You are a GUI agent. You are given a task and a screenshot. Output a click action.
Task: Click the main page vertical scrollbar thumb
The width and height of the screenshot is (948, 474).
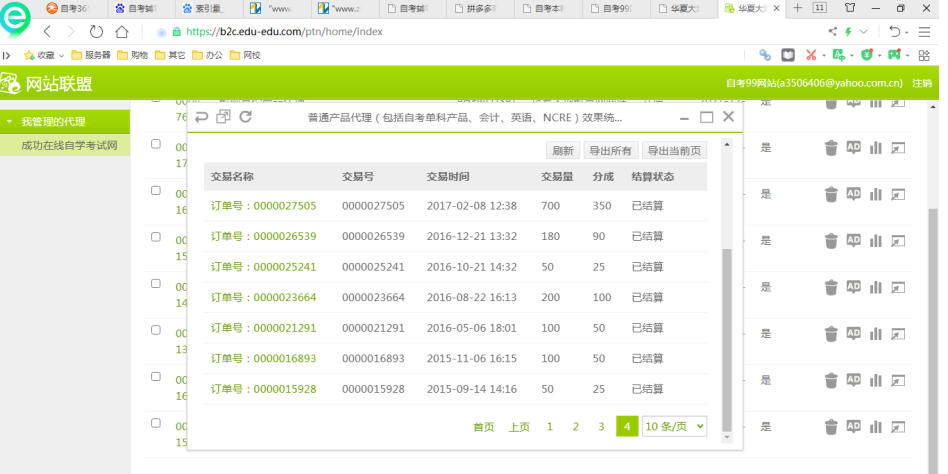[933, 339]
